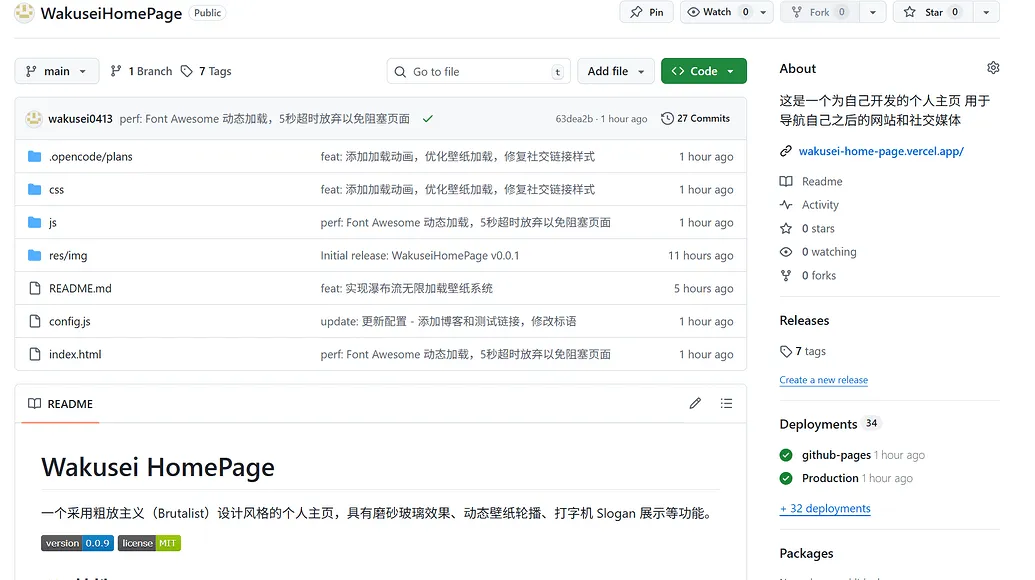Click Create a new release
This screenshot has height=580, width=1035.
(x=824, y=380)
